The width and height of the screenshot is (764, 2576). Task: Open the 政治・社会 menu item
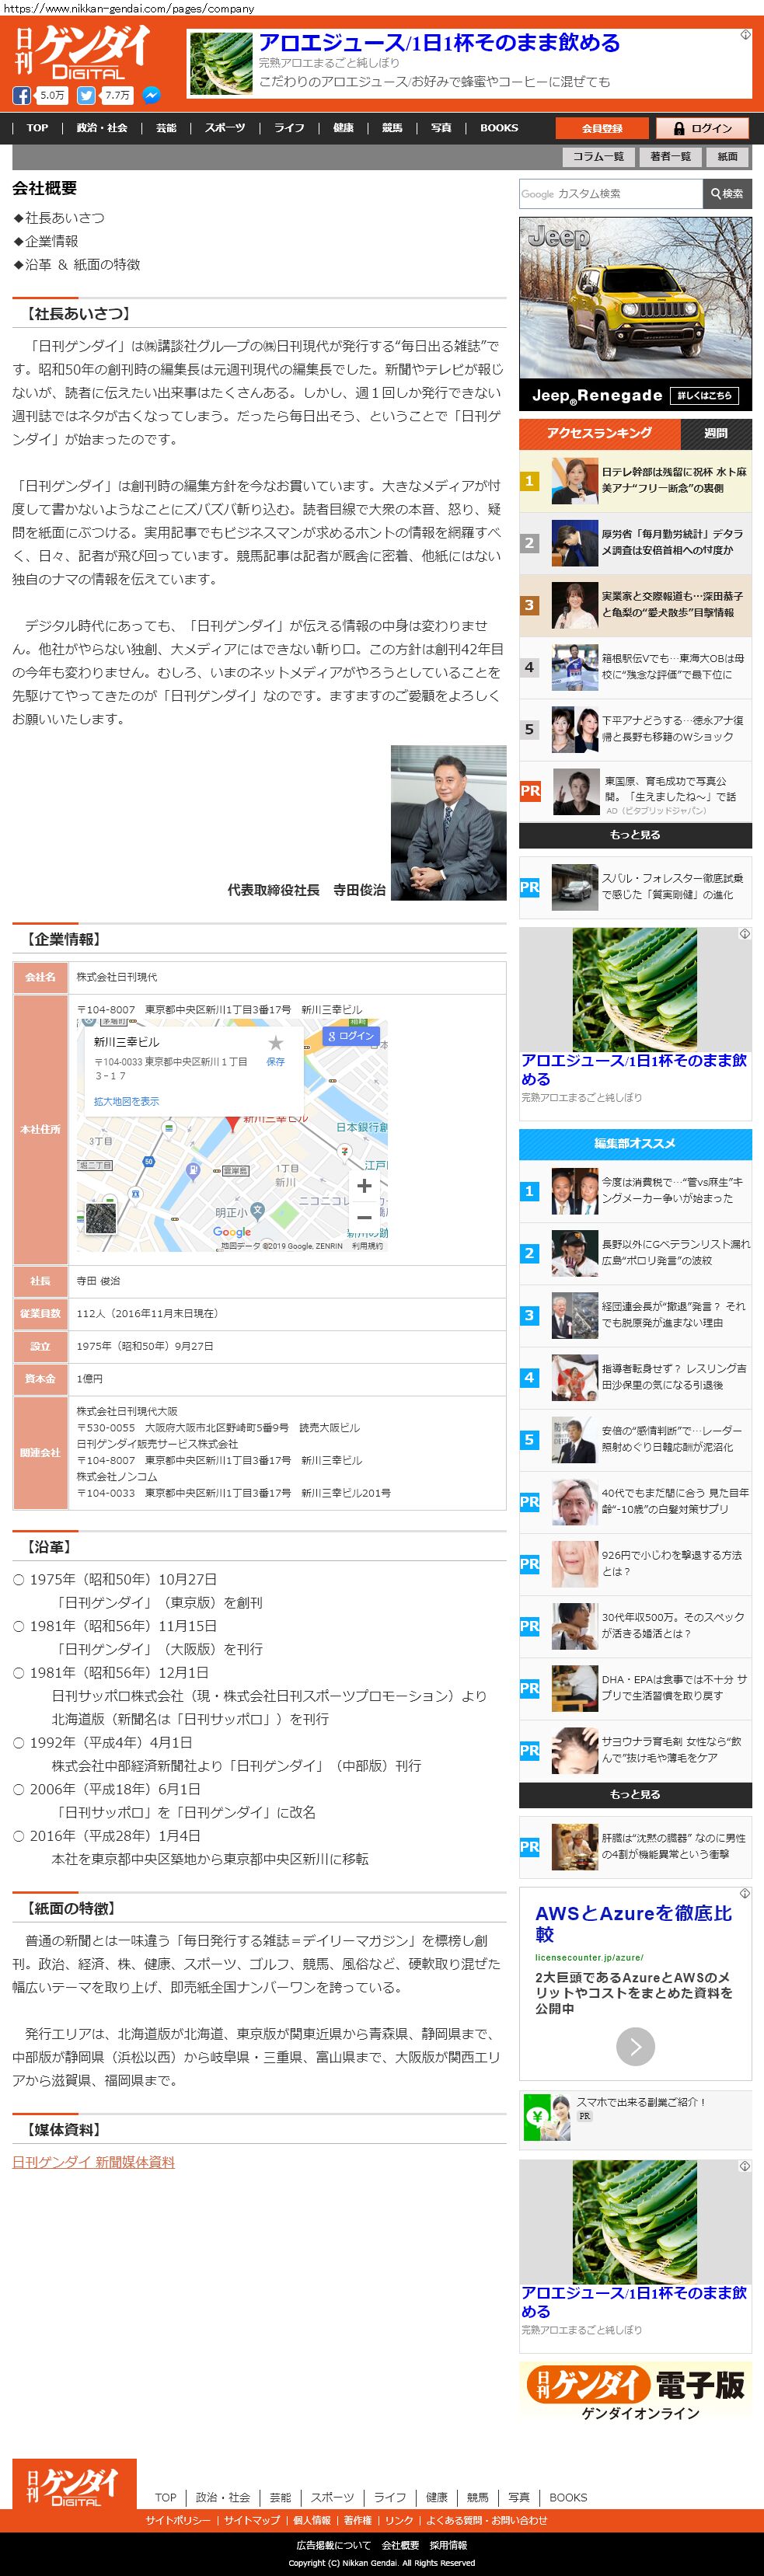(102, 128)
